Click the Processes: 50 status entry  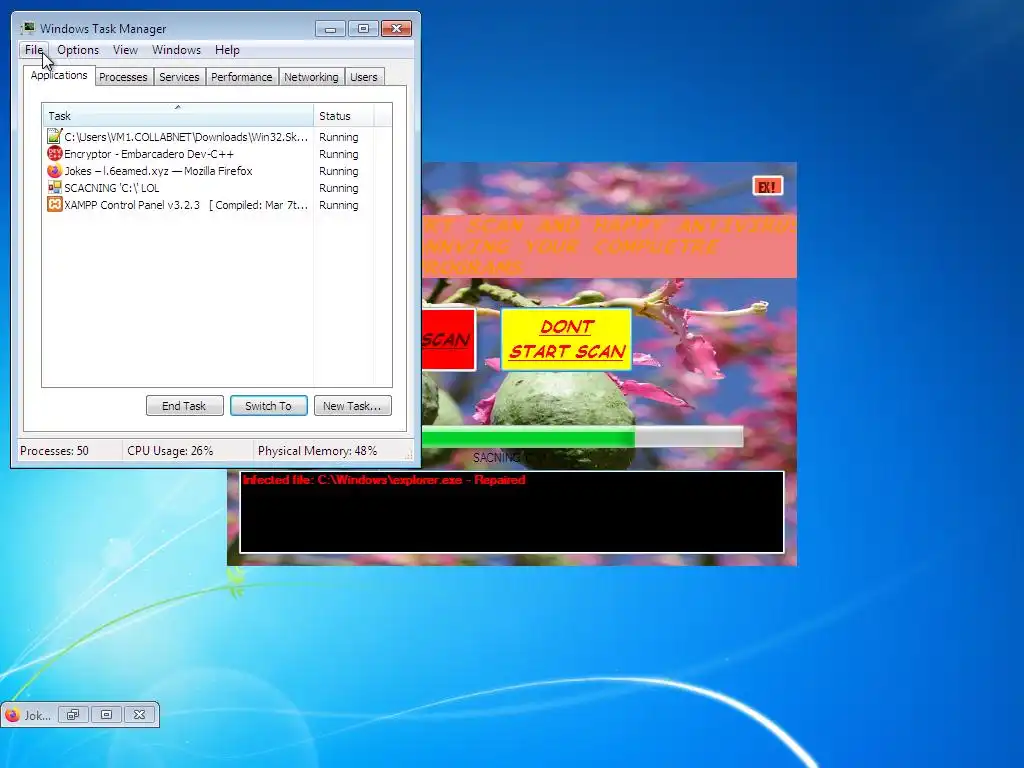[x=54, y=451]
